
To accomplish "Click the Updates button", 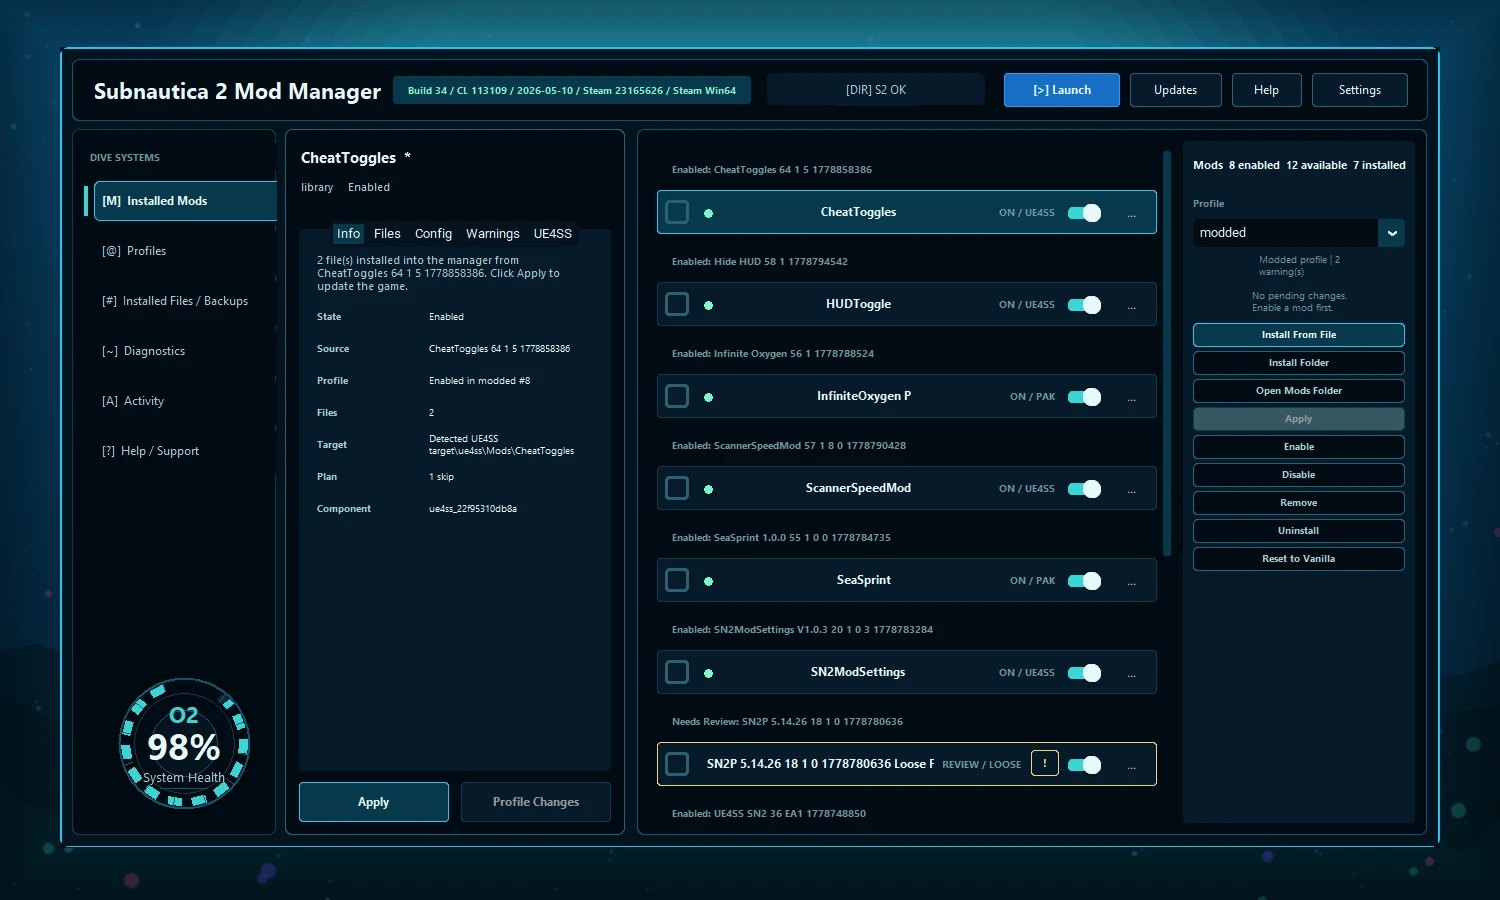I will pos(1175,90).
